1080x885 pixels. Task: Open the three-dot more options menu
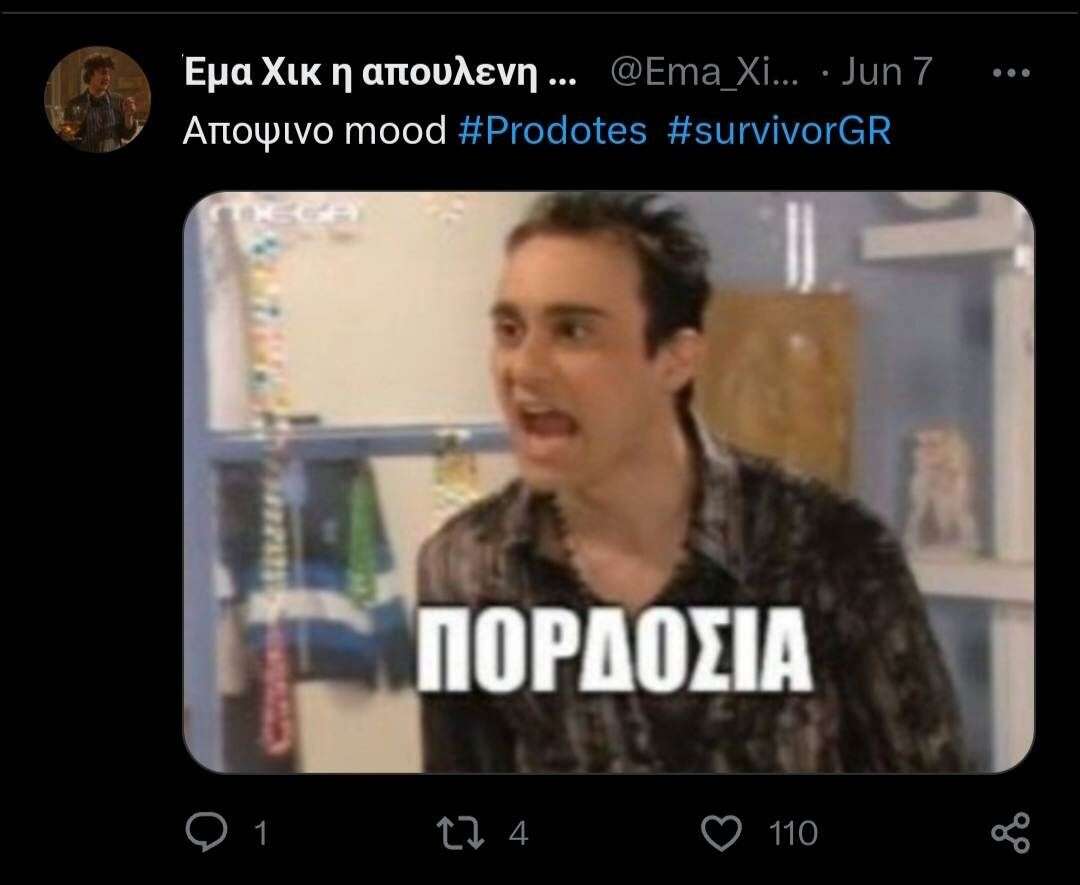point(1011,72)
